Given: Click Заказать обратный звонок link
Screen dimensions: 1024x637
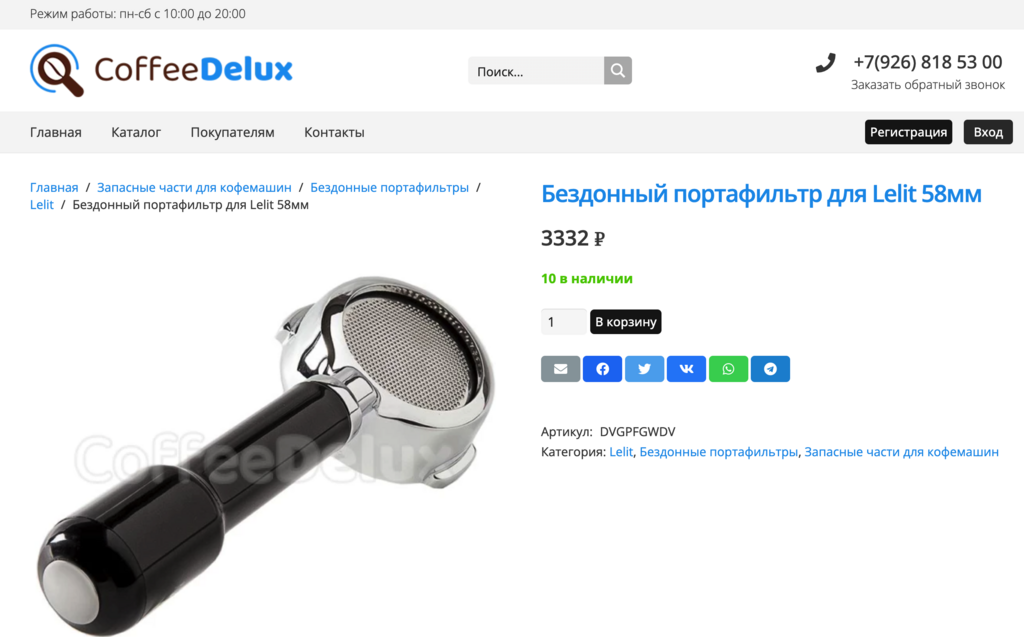Looking at the screenshot, I should point(927,85).
